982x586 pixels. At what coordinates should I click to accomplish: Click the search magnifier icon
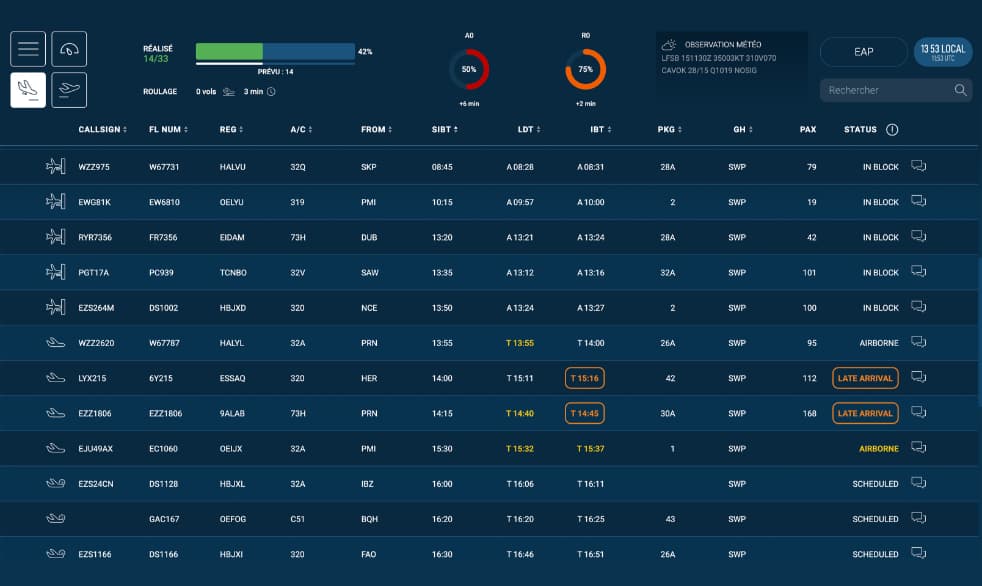pyautogui.click(x=960, y=90)
